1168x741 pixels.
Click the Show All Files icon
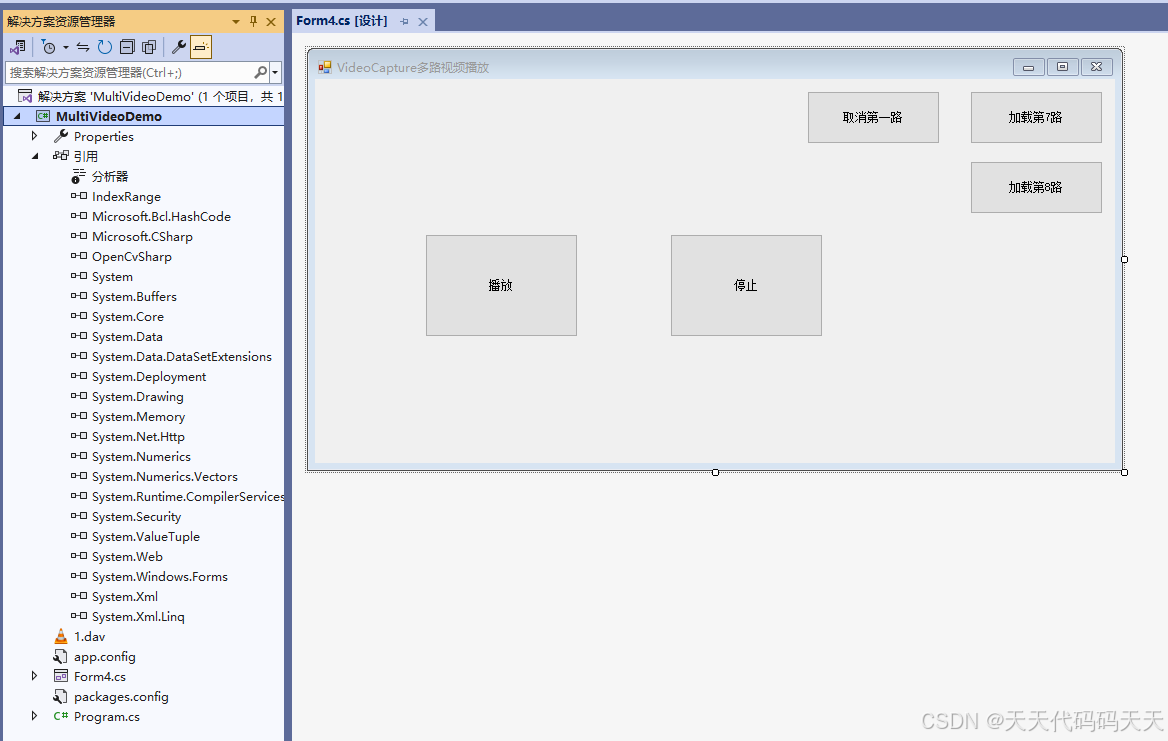(x=149, y=48)
